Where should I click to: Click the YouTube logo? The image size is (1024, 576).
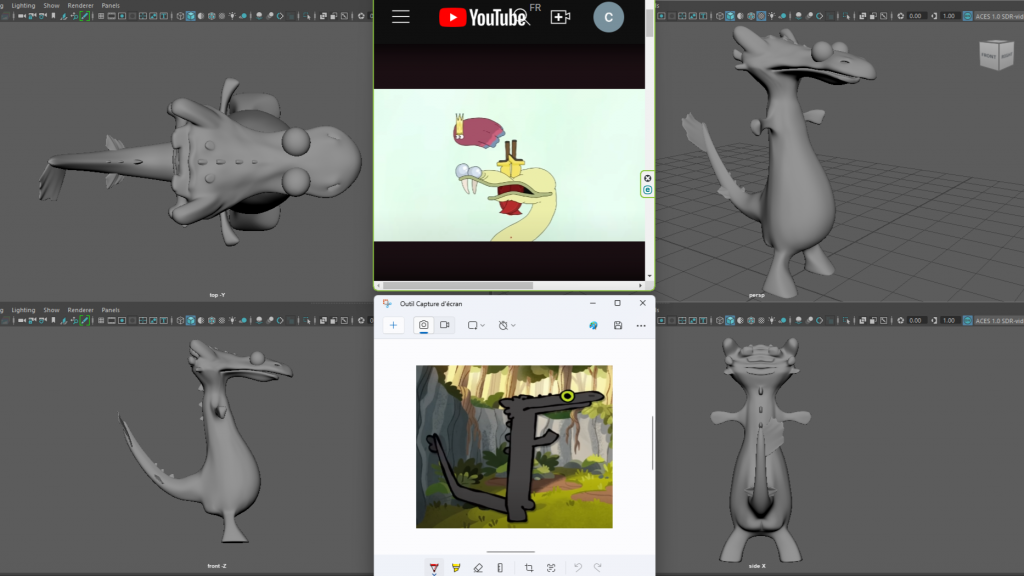(x=483, y=17)
